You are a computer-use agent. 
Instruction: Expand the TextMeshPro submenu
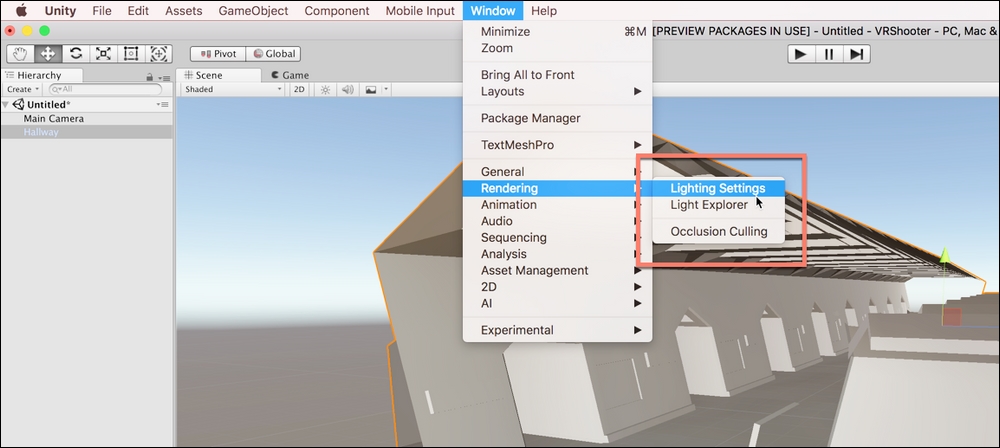pyautogui.click(x=557, y=146)
